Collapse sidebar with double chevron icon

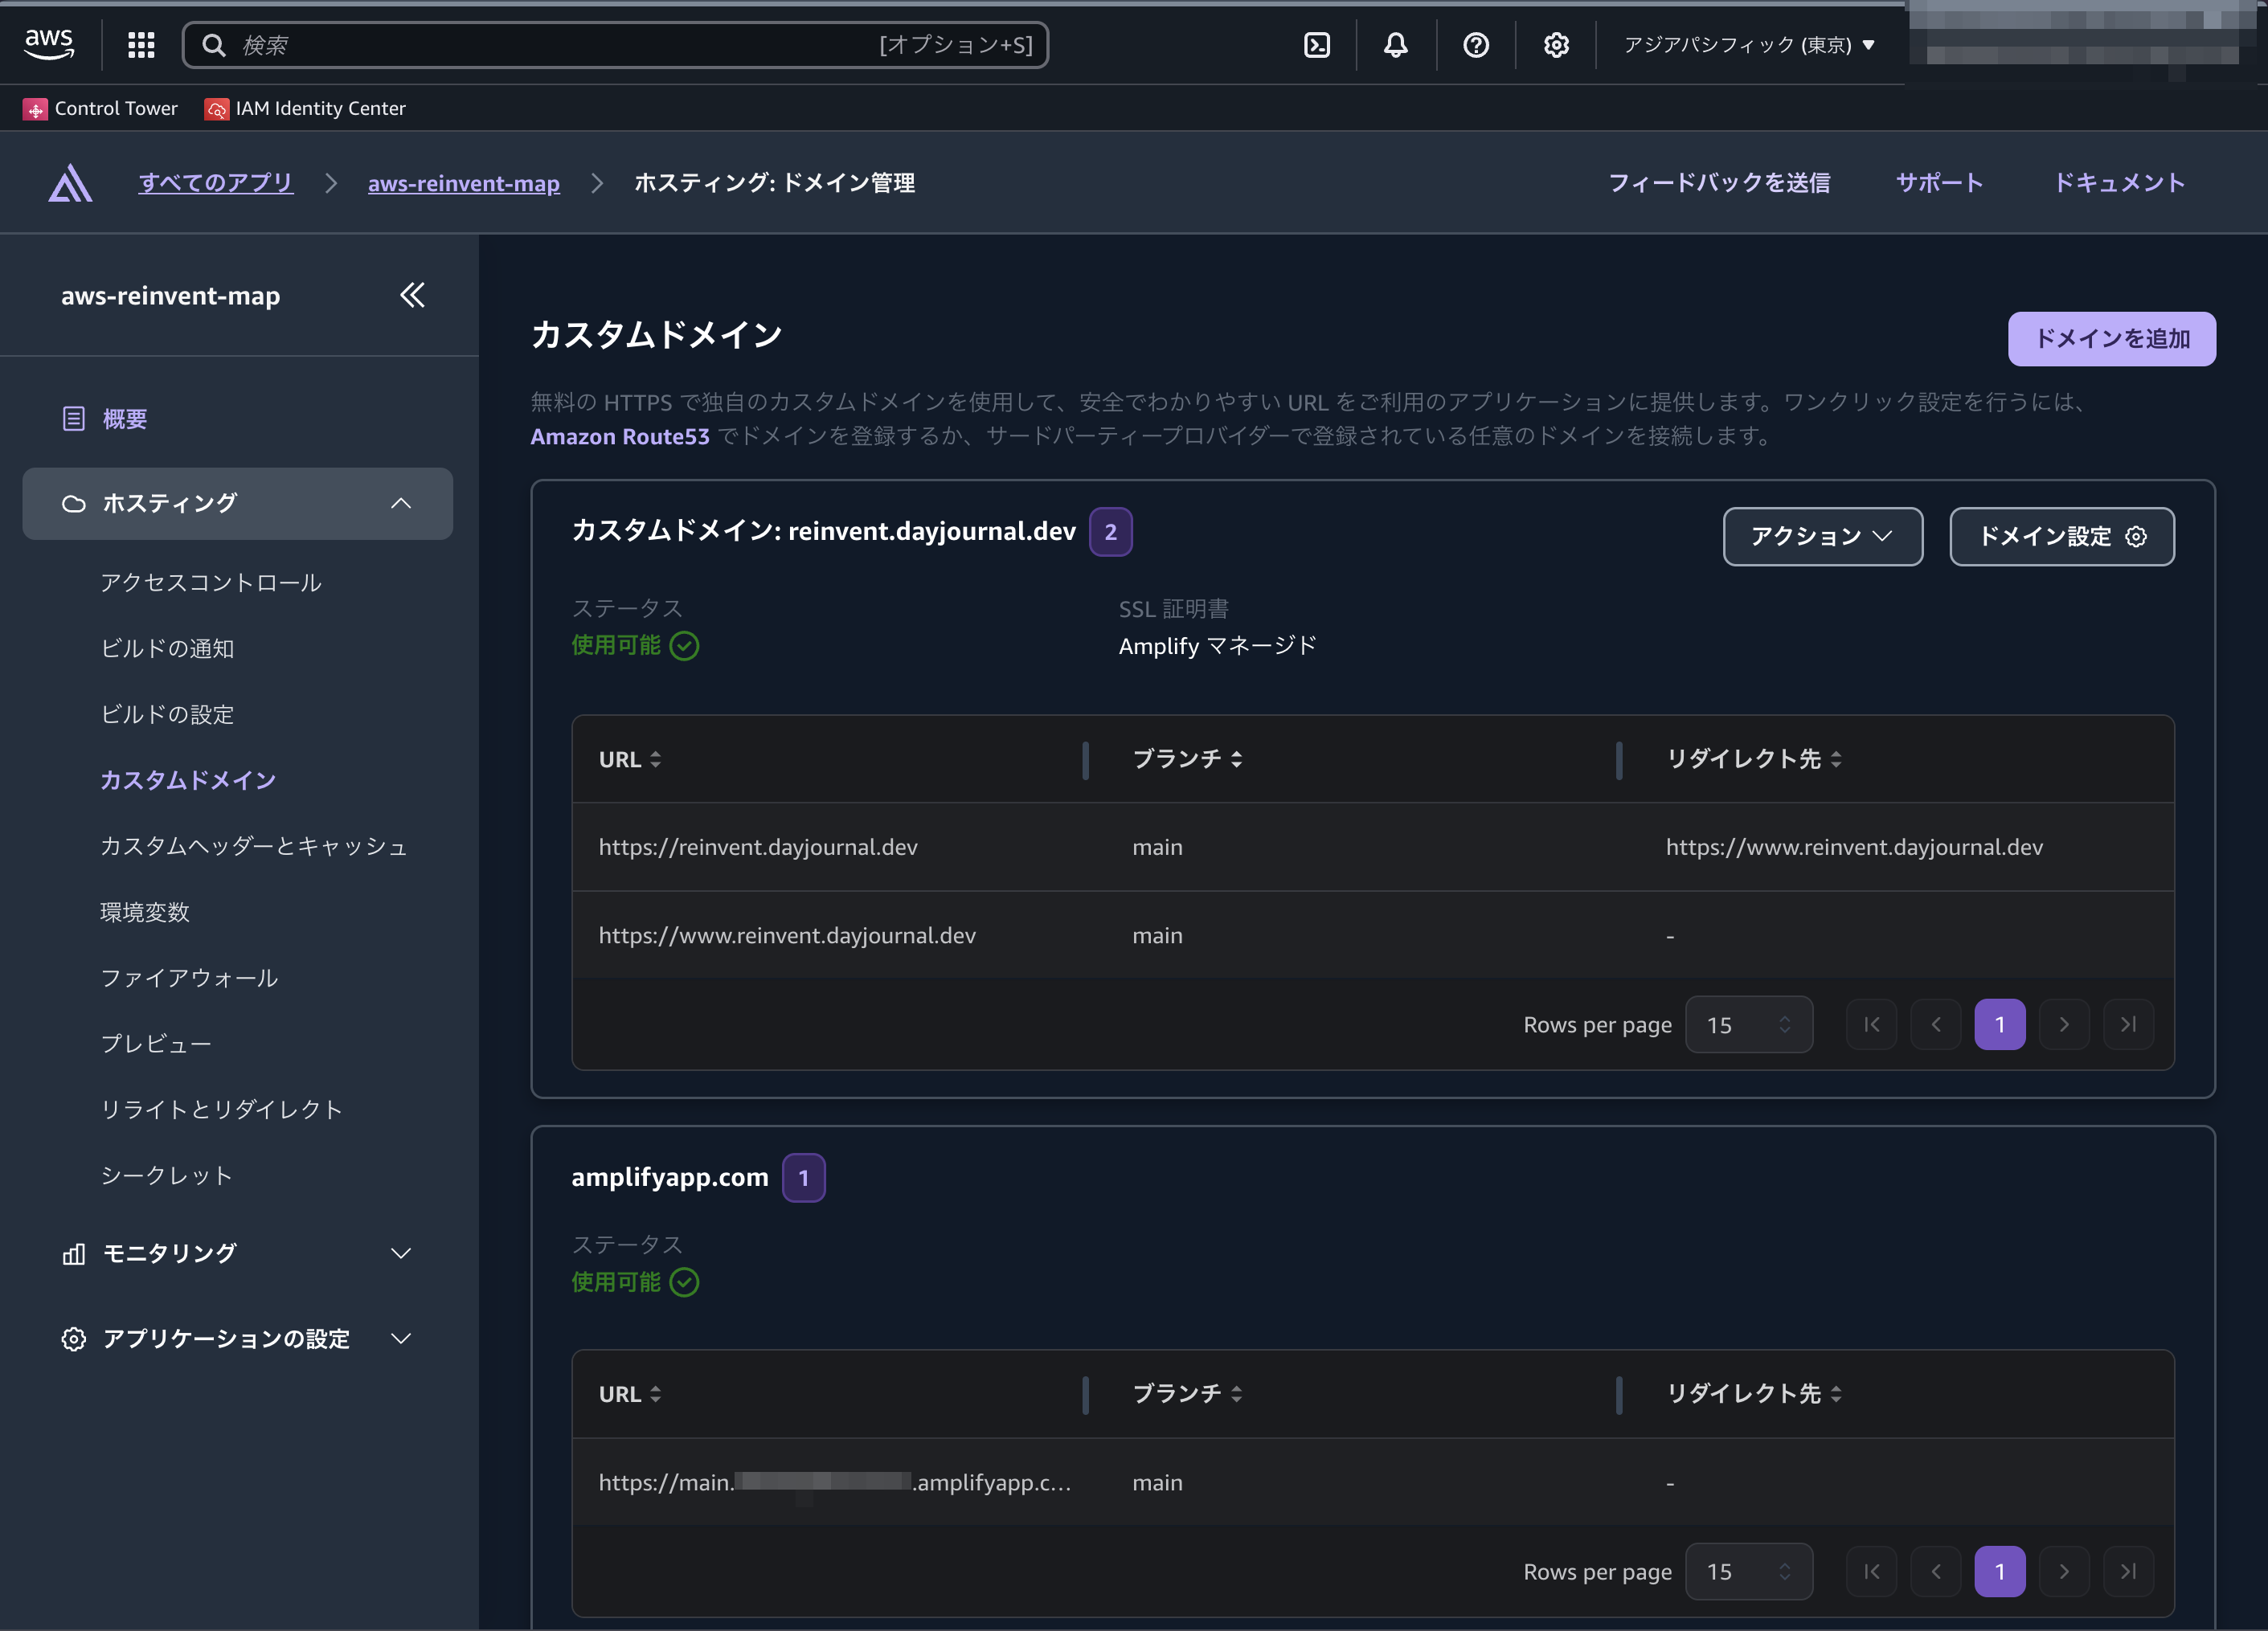[x=412, y=295]
